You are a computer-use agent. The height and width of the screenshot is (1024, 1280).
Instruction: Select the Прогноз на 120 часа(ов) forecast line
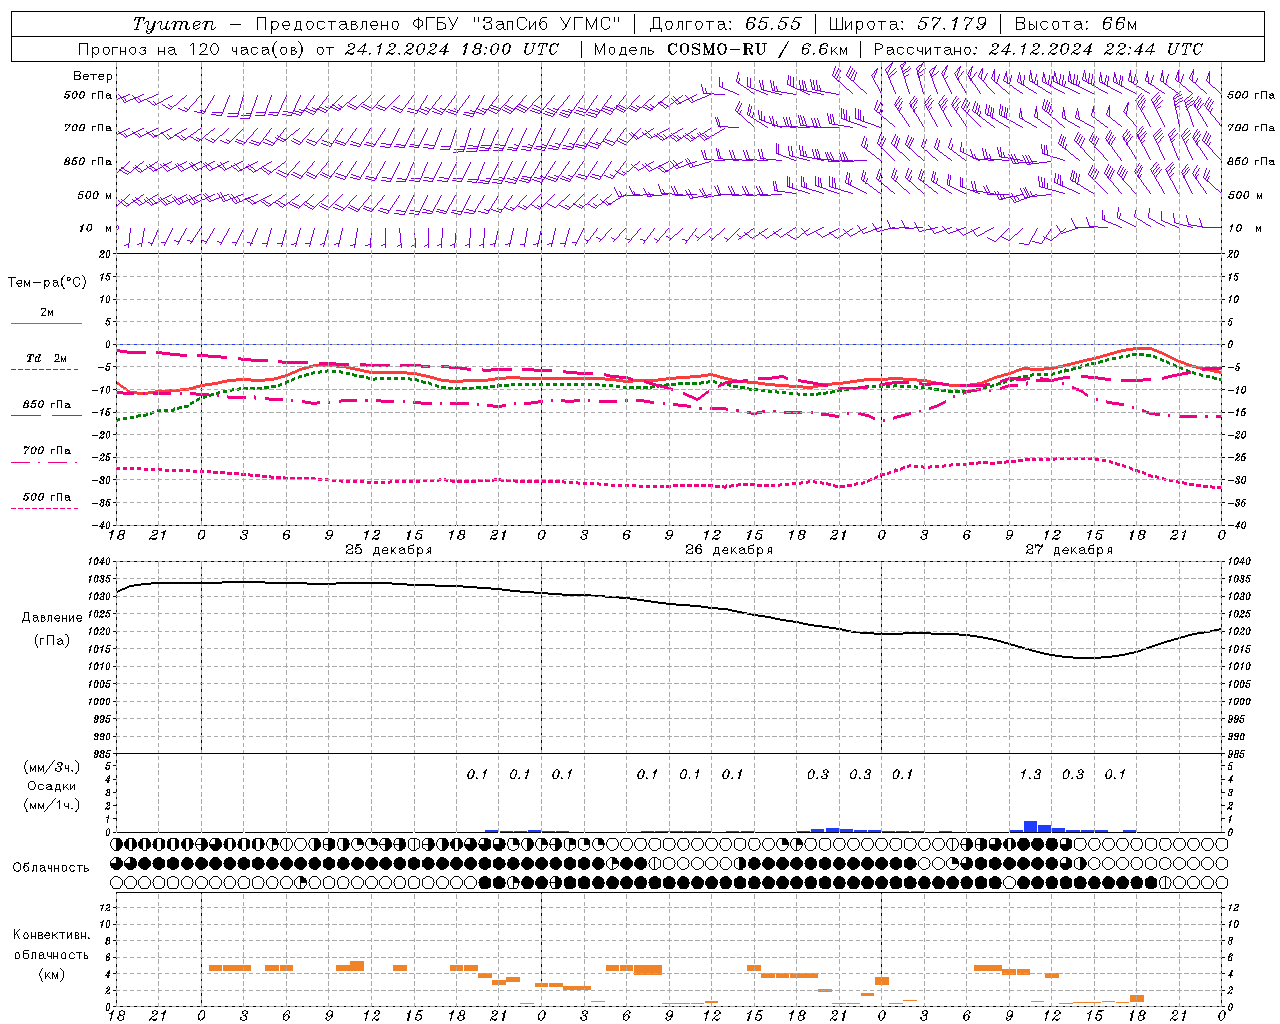pos(318,49)
